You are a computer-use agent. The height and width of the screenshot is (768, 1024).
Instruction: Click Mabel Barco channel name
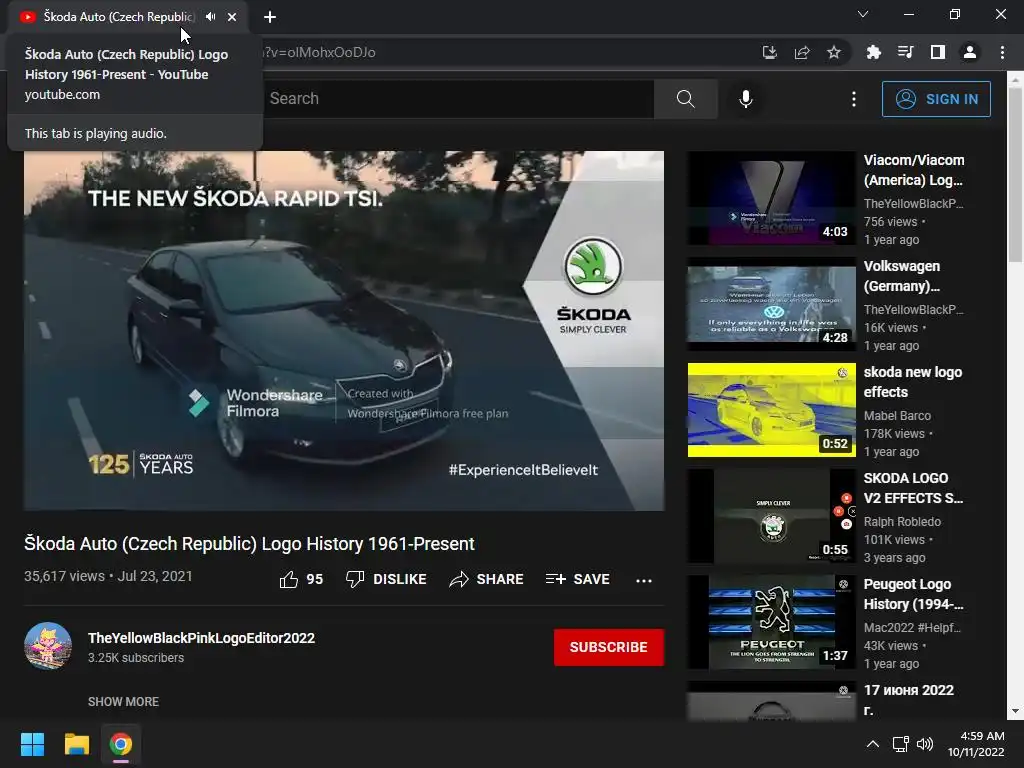pyautogui.click(x=897, y=416)
